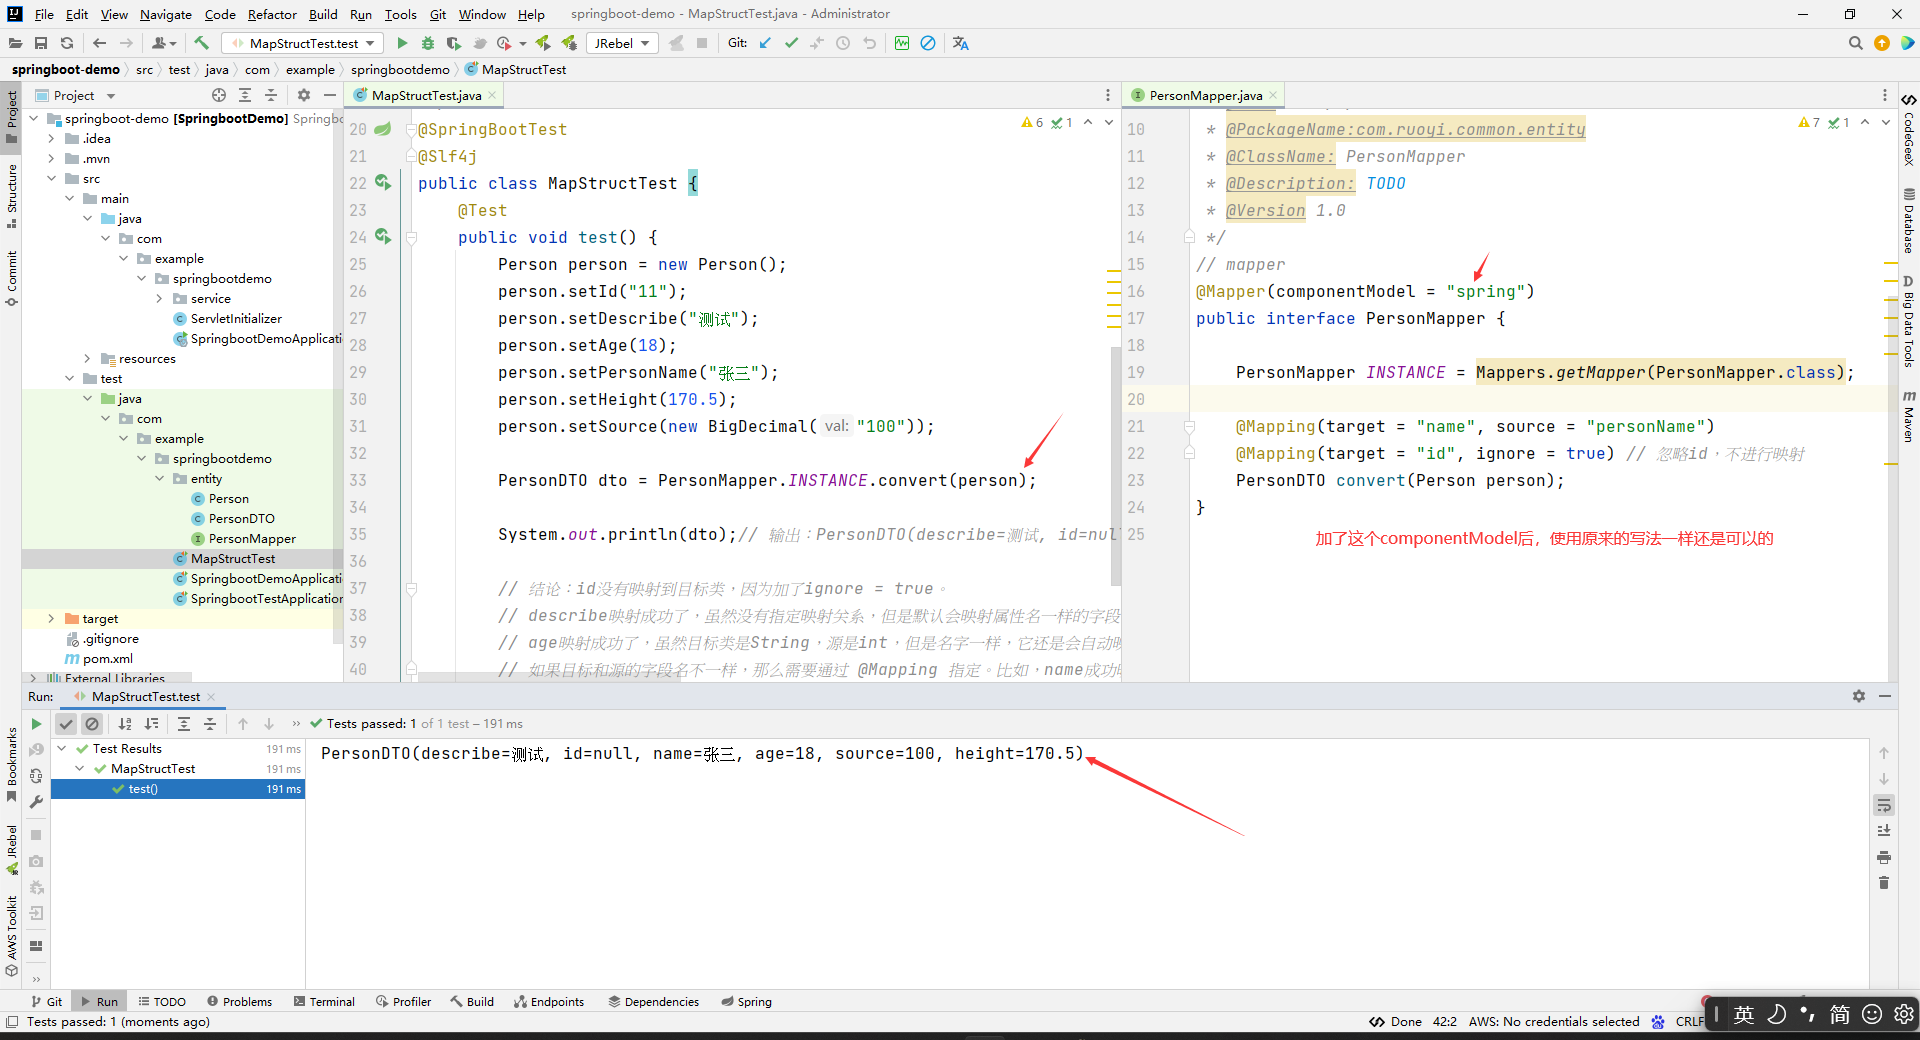Screen dimensions: 1920x1040
Task: Toggle the Structure side tool window
Action: pos(11,196)
